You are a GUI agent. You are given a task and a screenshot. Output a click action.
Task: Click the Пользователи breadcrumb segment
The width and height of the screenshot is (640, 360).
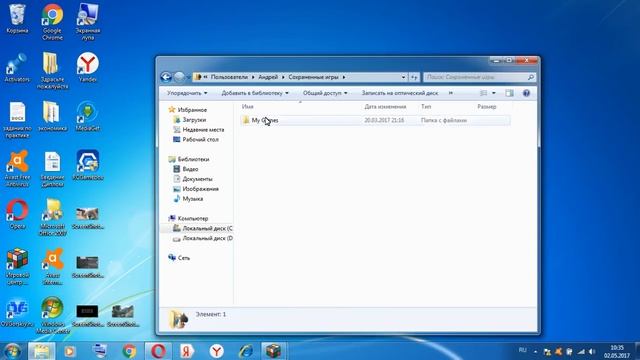click(x=229, y=77)
